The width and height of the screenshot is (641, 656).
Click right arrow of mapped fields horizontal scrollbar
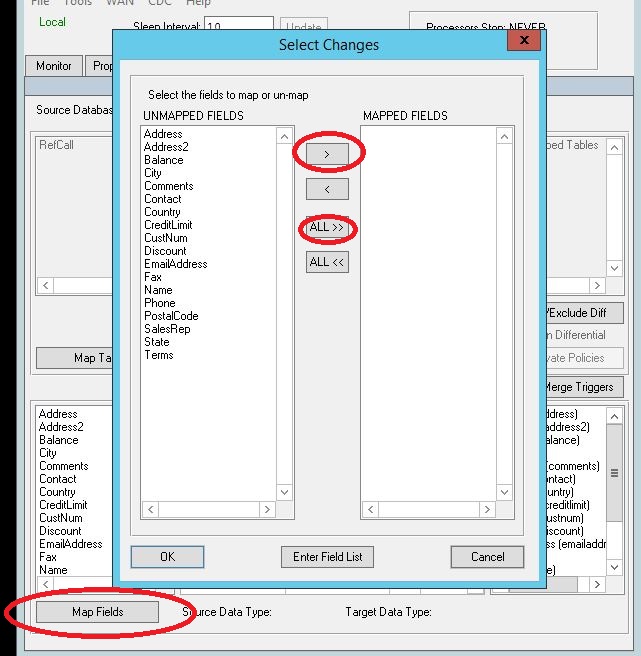[487, 509]
